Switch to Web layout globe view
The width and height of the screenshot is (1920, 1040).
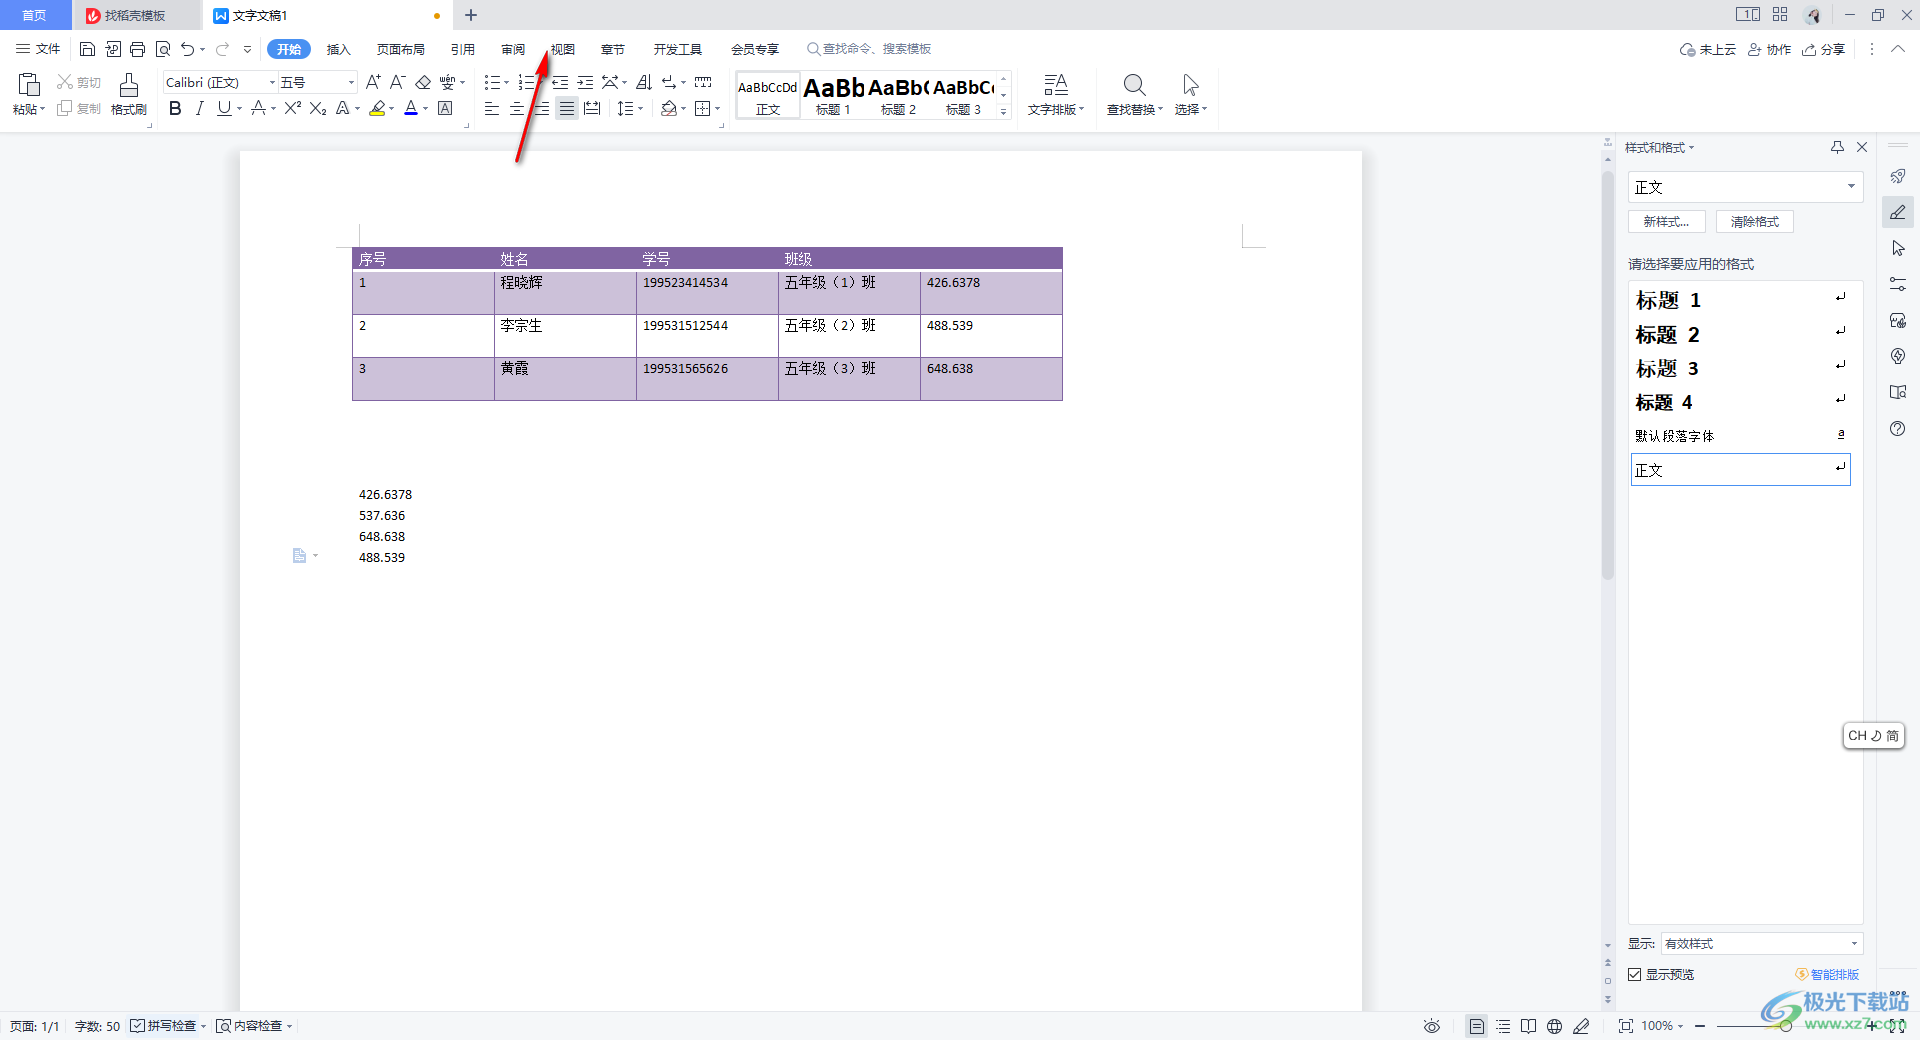click(x=1554, y=1026)
